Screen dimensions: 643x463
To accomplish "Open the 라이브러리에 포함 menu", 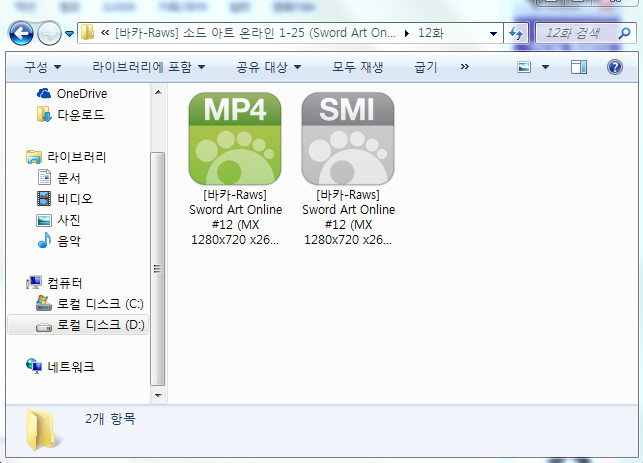I will [x=148, y=67].
